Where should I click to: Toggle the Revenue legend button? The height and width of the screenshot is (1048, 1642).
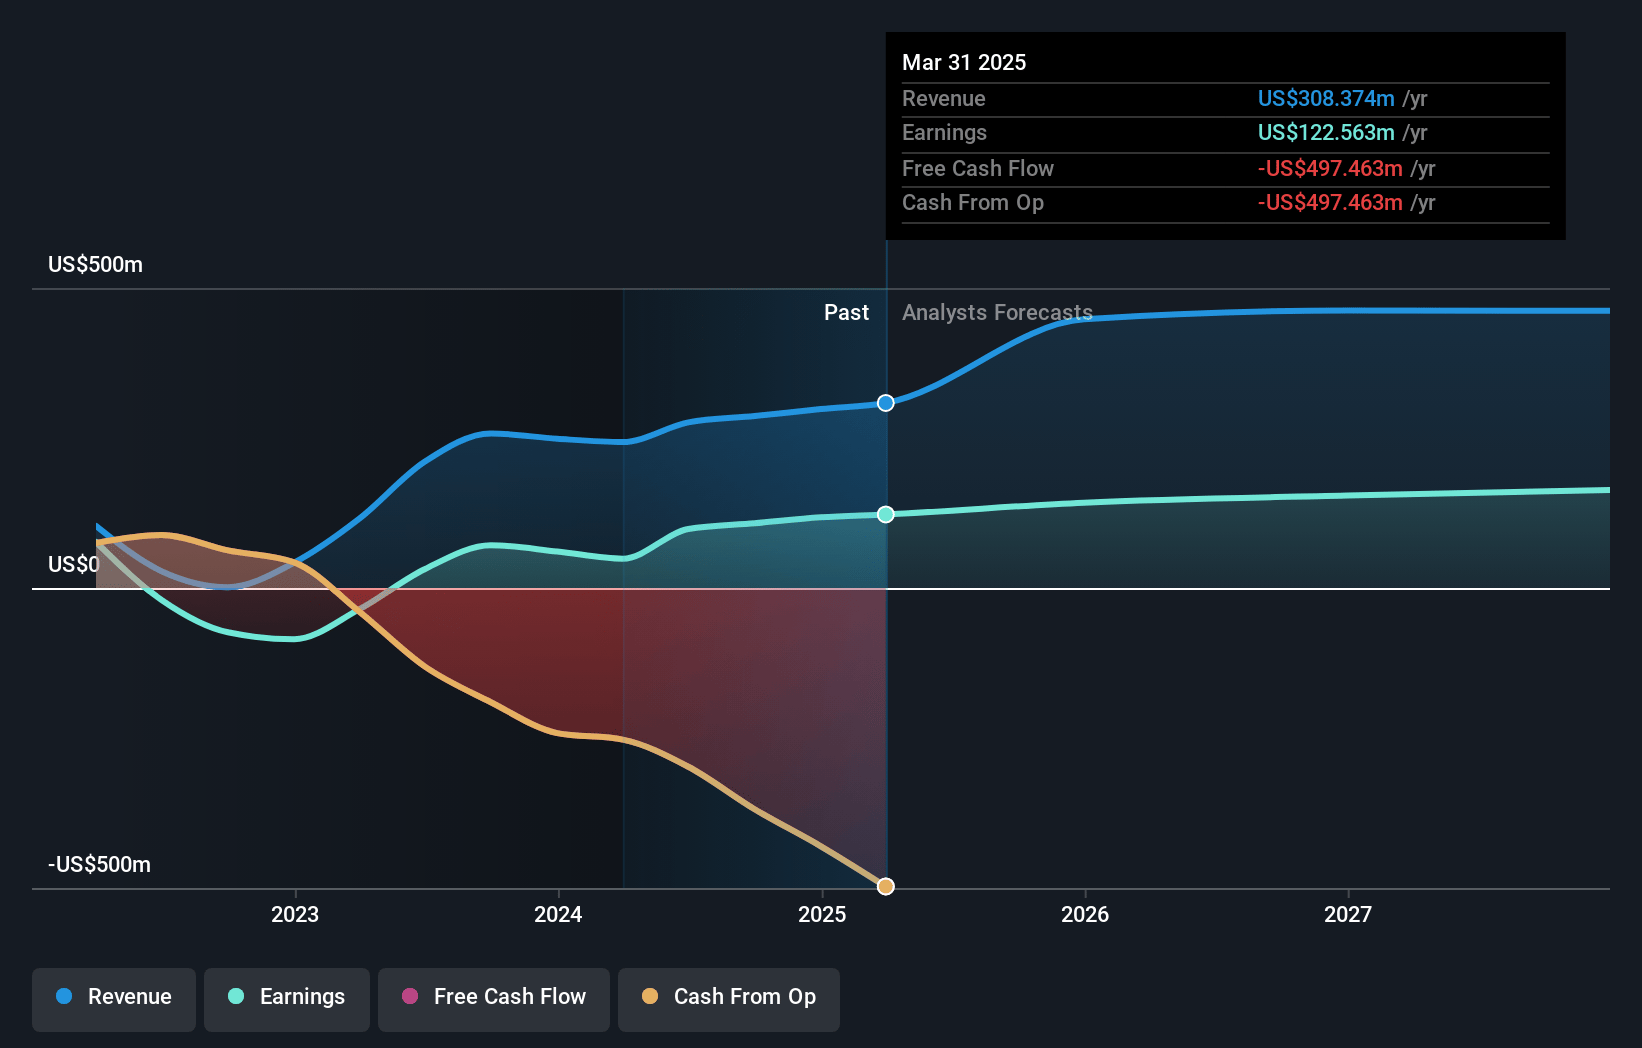tap(114, 999)
